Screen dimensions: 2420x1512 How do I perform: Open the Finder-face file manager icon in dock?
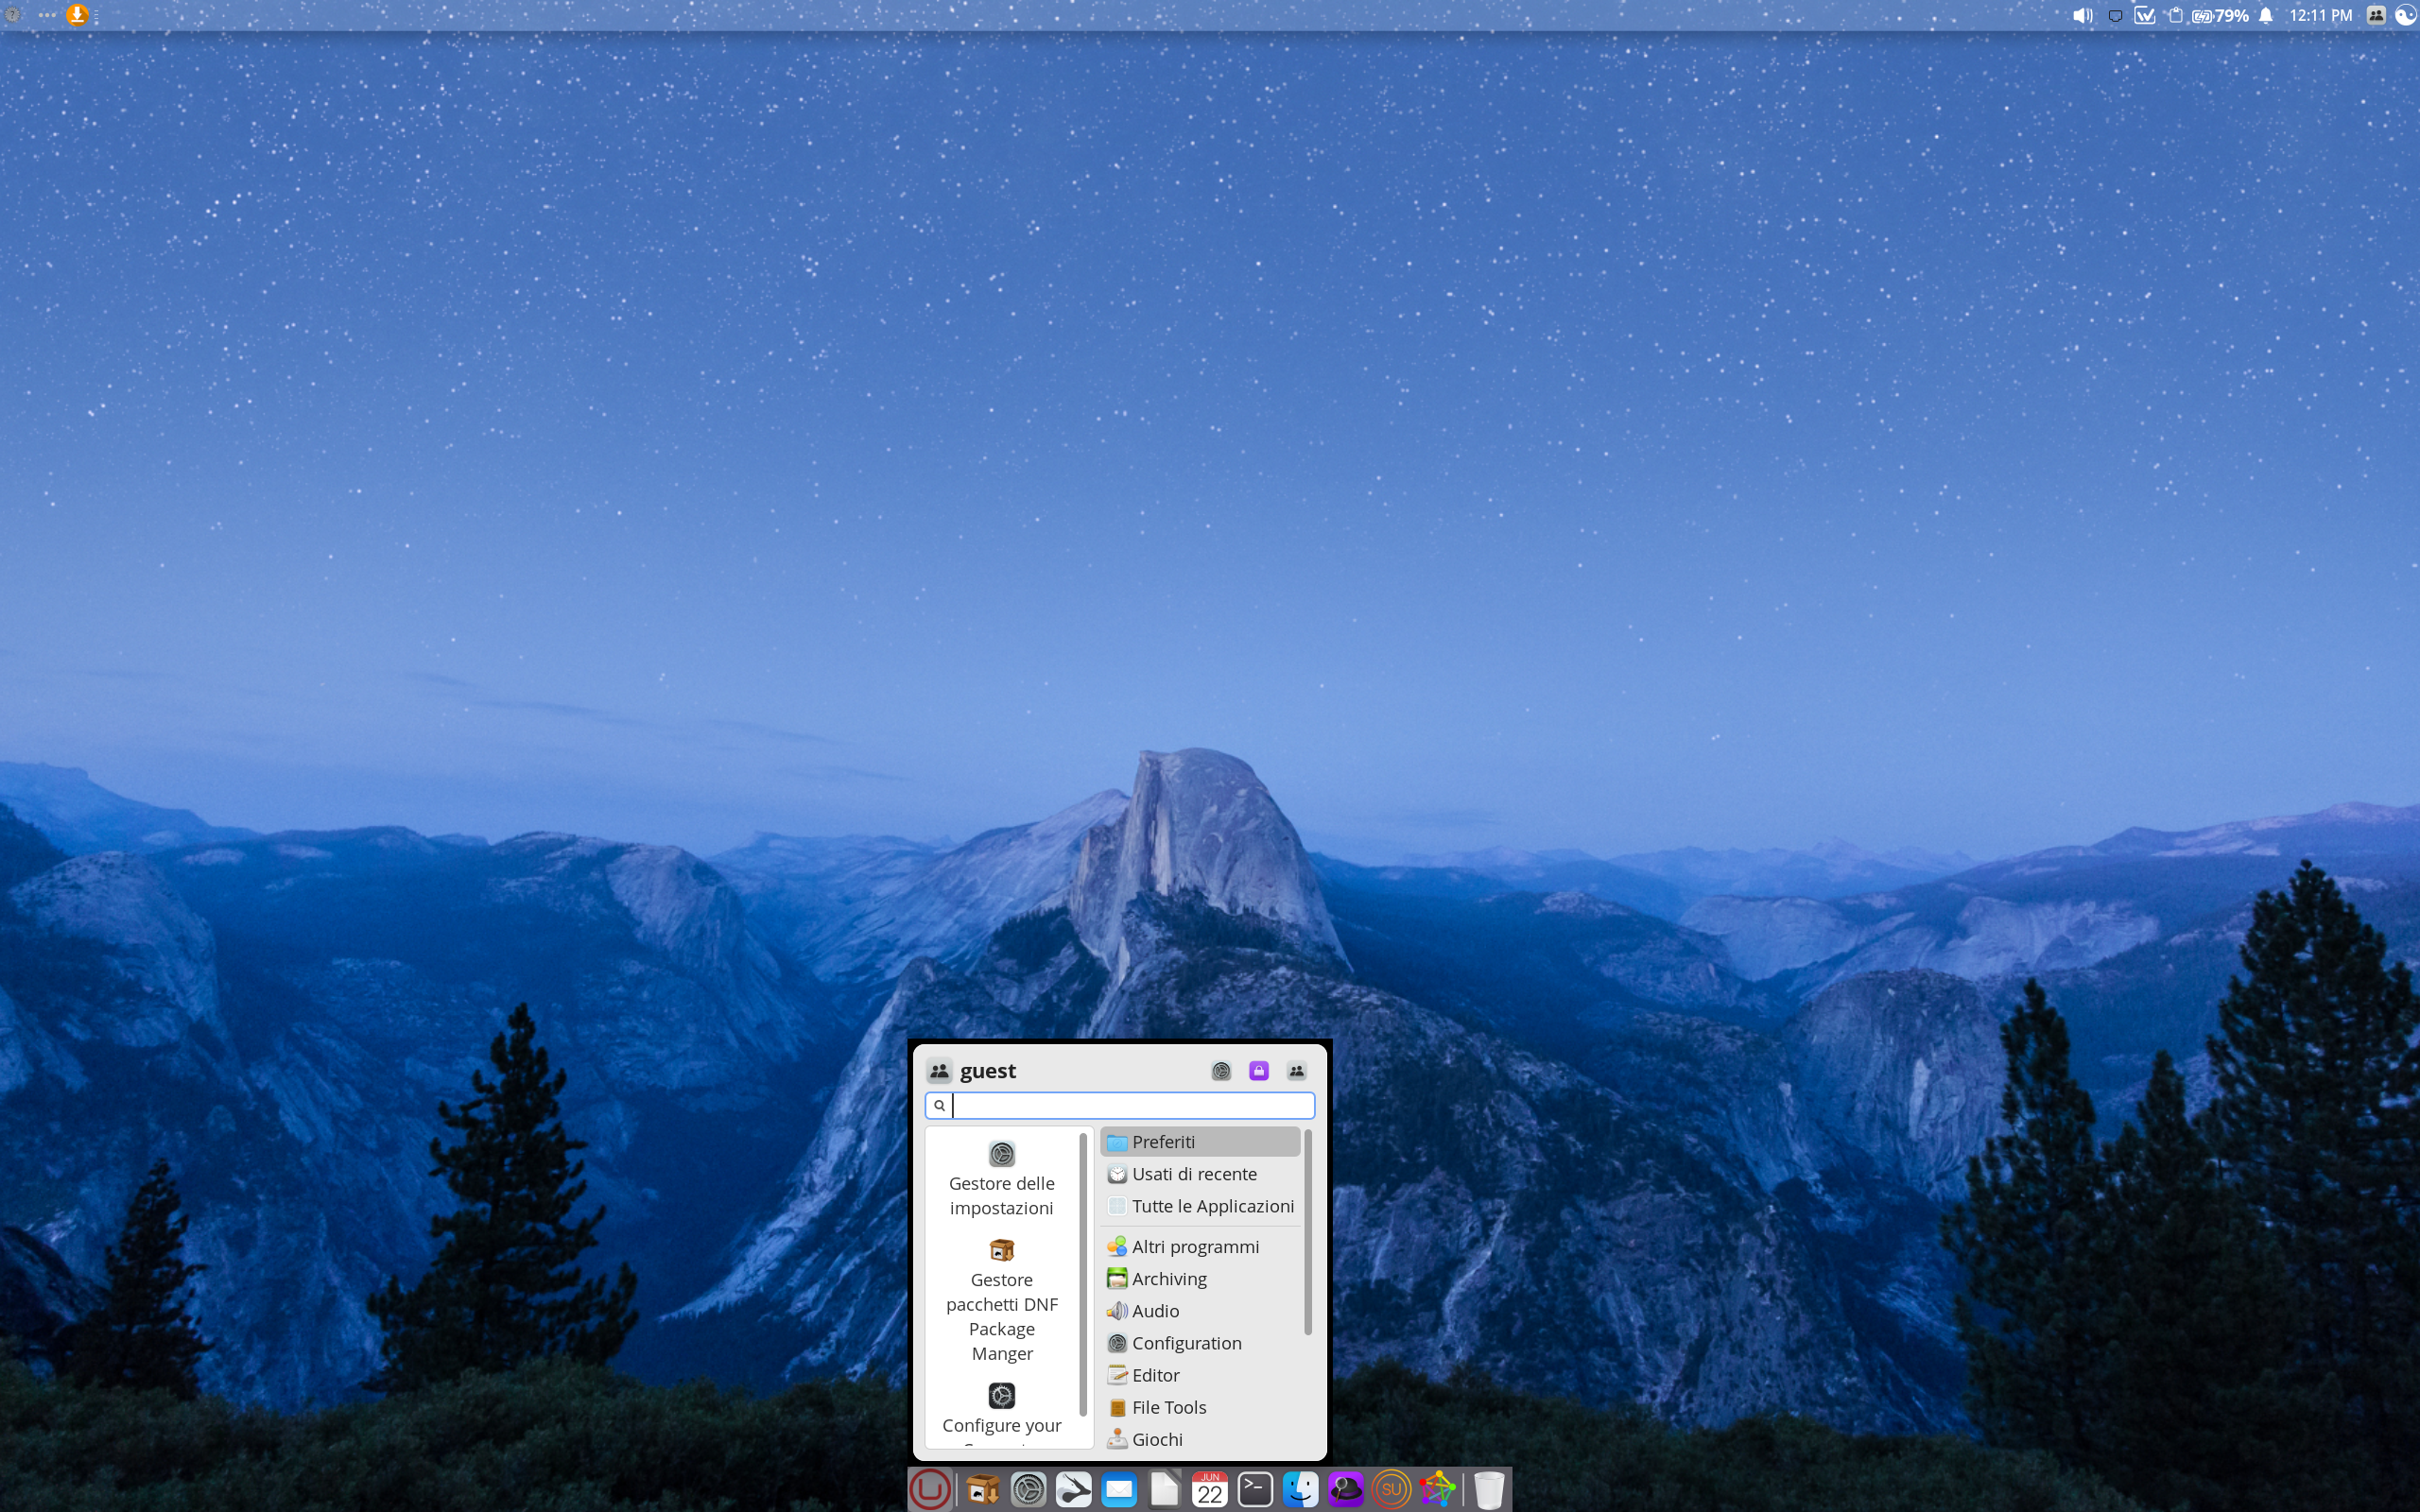point(1300,1490)
